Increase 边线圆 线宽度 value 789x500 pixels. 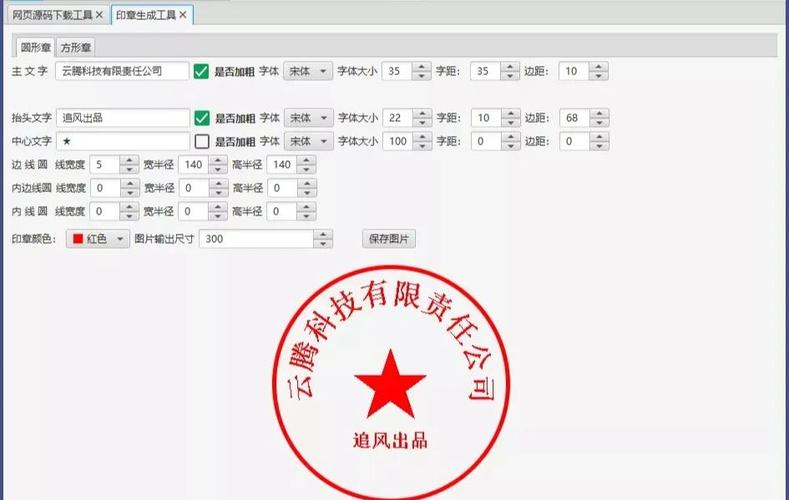(129, 160)
